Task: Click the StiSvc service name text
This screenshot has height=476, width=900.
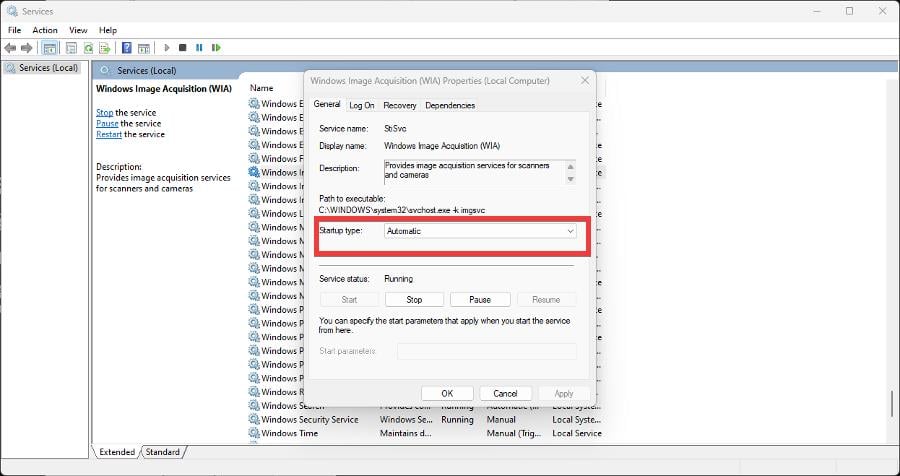Action: coord(395,129)
